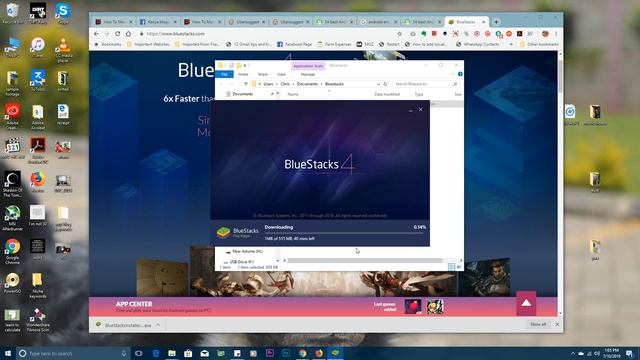Open the Farm Expenses bookmark
The image size is (640, 360).
(334, 44)
